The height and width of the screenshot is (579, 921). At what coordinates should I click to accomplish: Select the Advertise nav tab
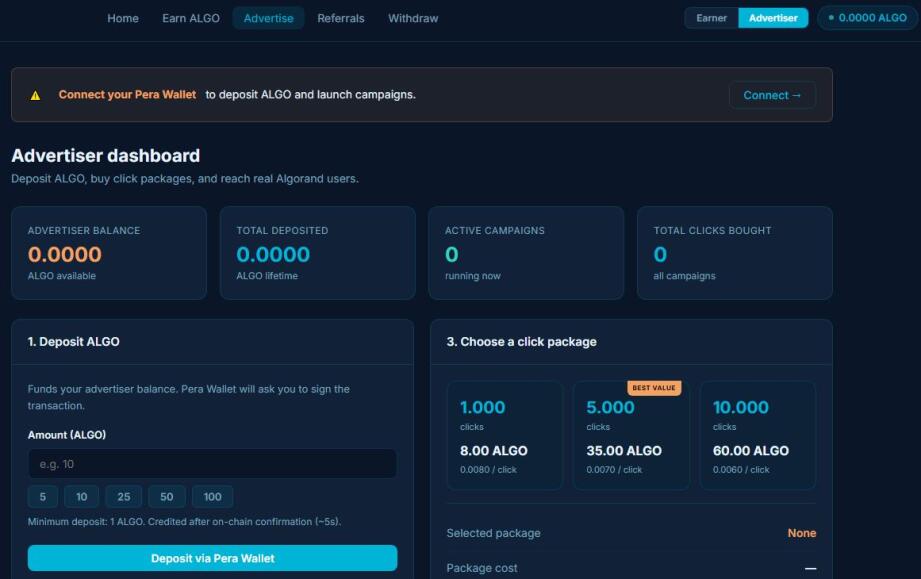pyautogui.click(x=268, y=18)
